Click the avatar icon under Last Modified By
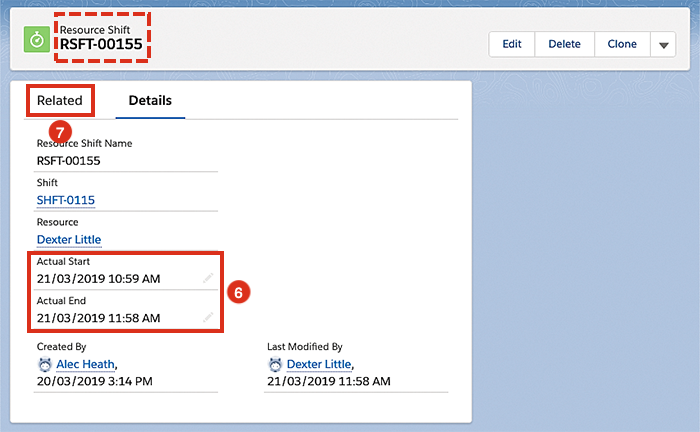 275,365
